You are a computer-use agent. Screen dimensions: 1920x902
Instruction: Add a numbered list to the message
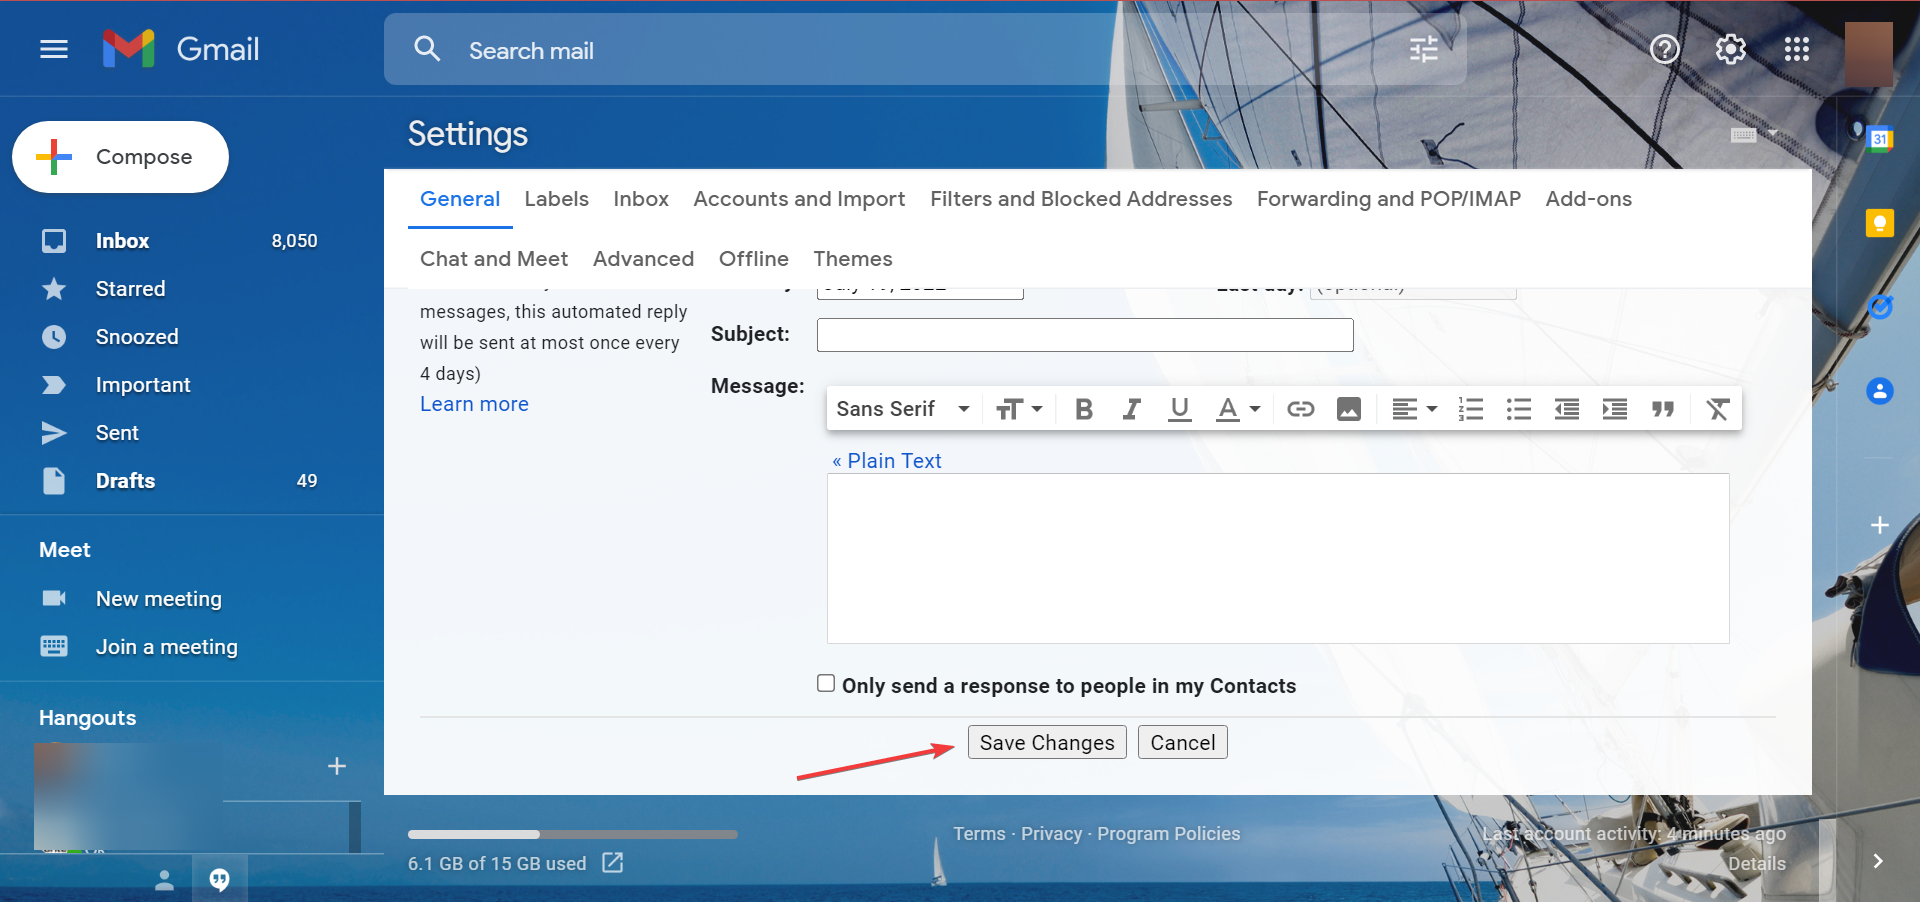(1470, 408)
